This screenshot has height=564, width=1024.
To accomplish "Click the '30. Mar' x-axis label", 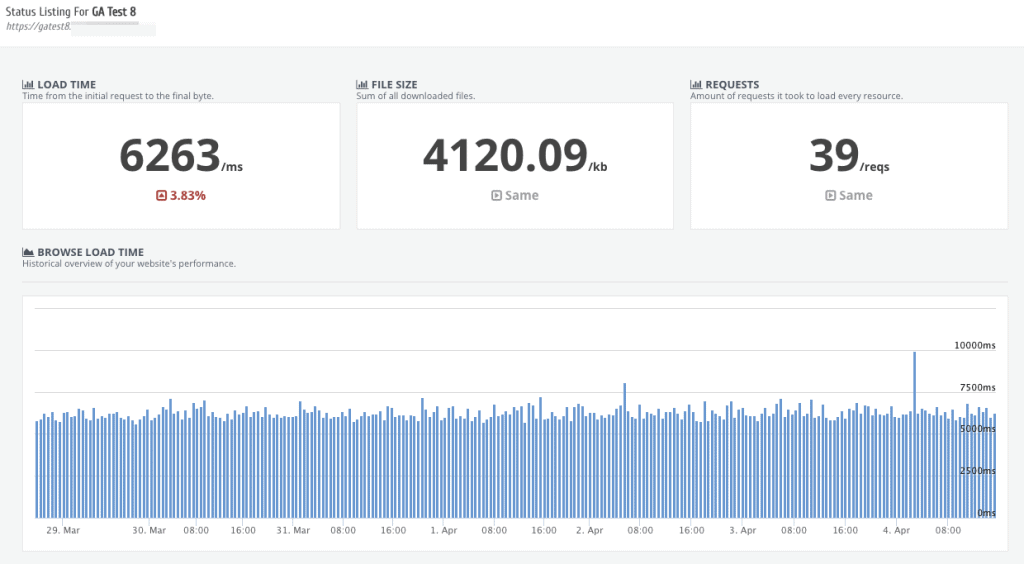I will (149, 530).
